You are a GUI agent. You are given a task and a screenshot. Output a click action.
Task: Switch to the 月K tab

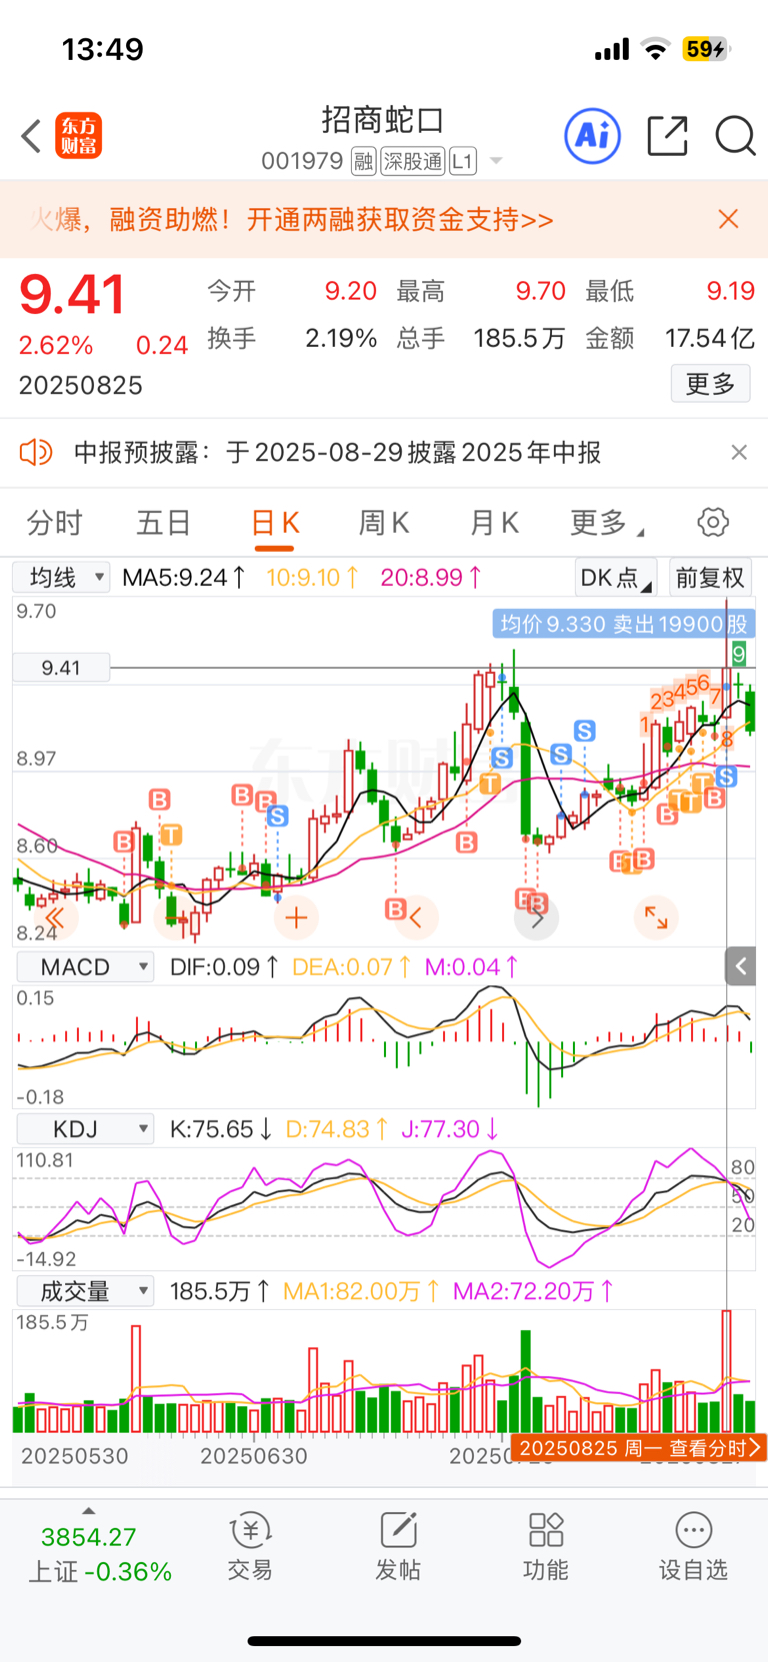pyautogui.click(x=494, y=522)
